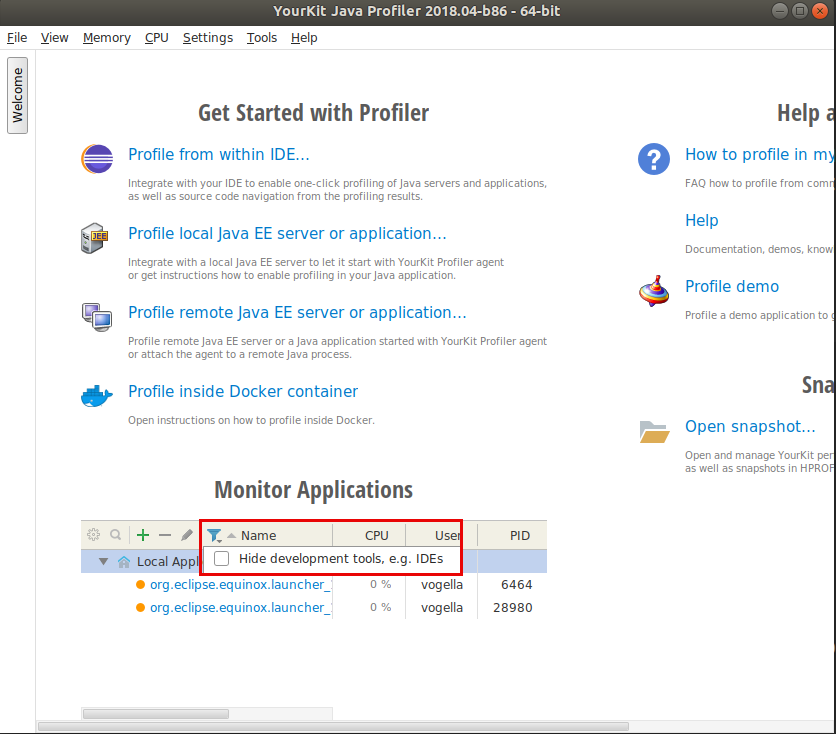This screenshot has width=836, height=734.
Task: Open the View menu
Action: pyautogui.click(x=54, y=38)
